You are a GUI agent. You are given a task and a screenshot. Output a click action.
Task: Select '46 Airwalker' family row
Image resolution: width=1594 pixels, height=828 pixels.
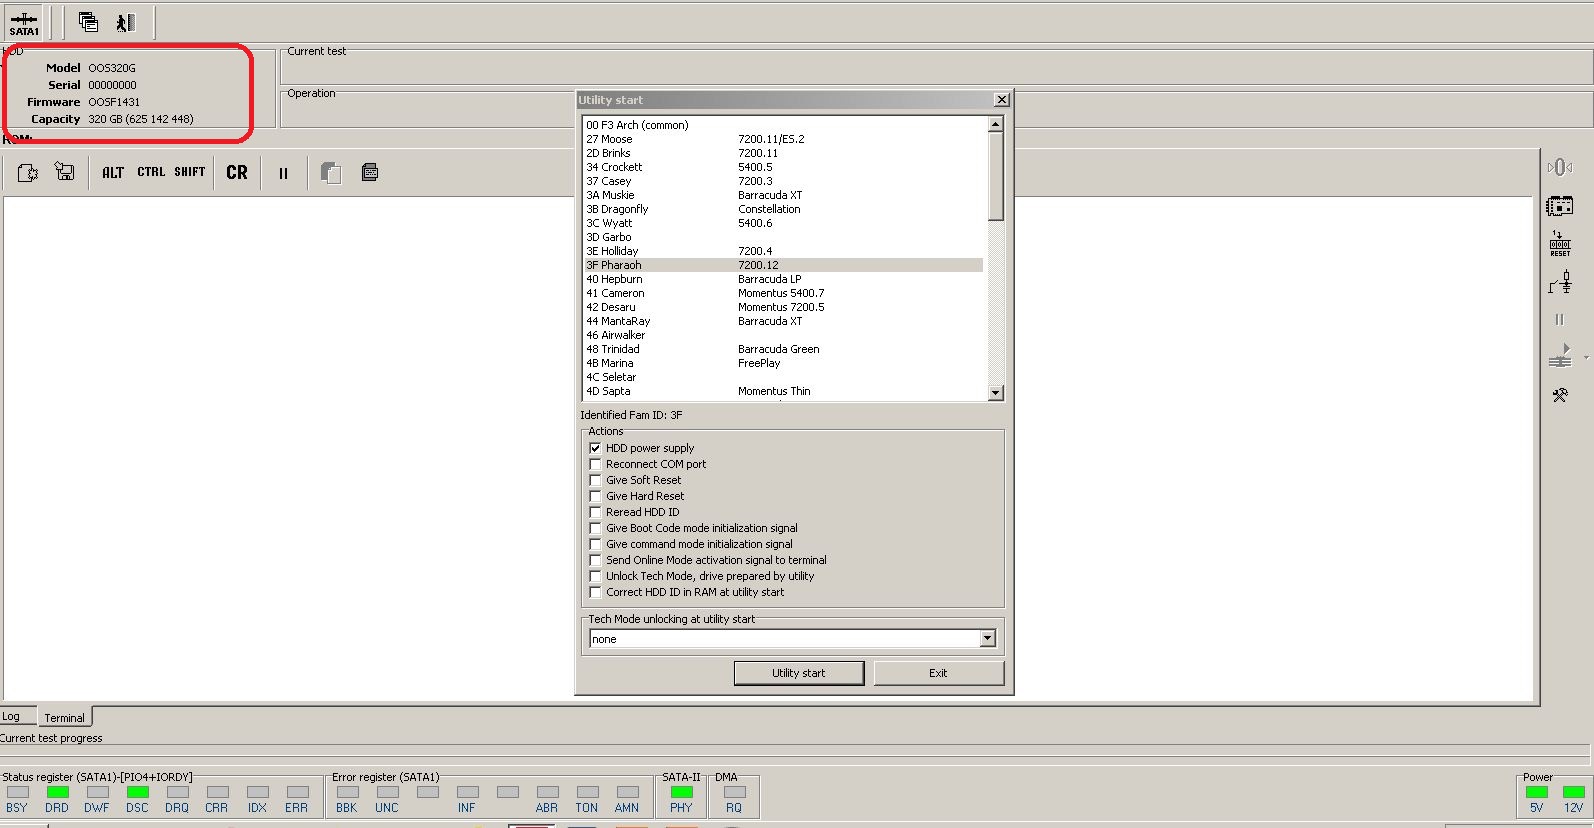pyautogui.click(x=784, y=335)
